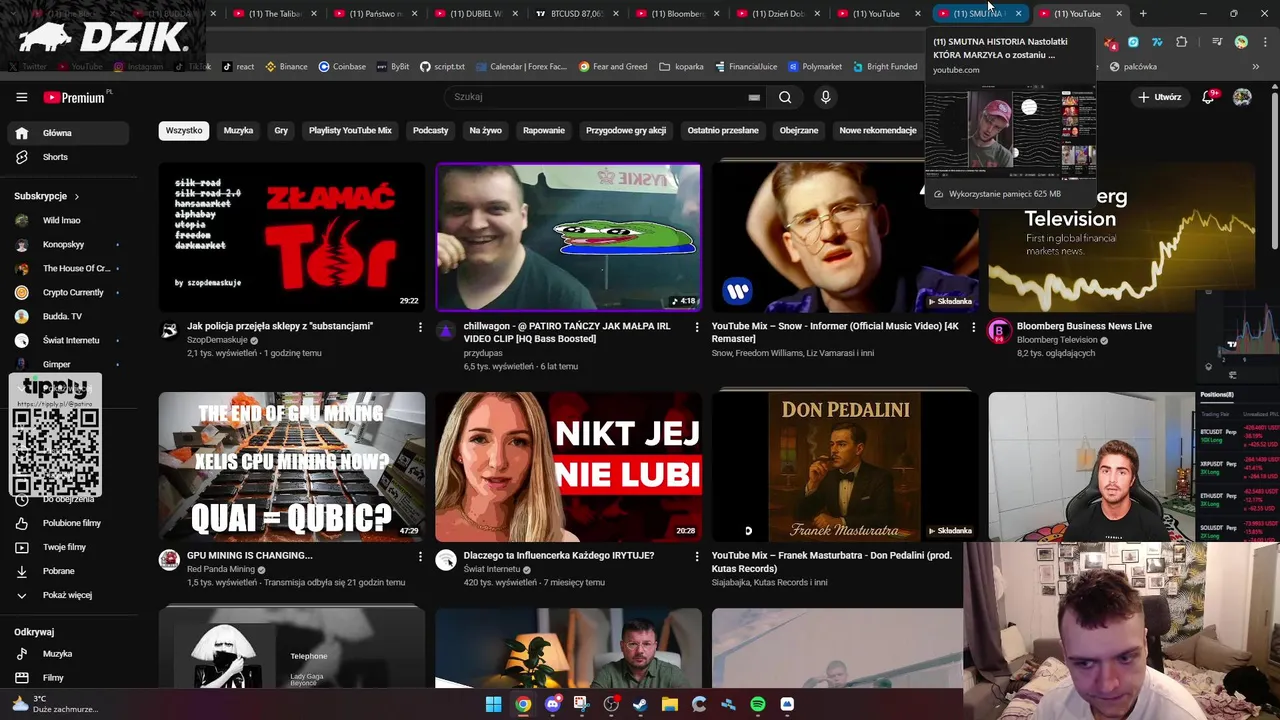
Task: Click the search magnifier button
Action: [785, 97]
